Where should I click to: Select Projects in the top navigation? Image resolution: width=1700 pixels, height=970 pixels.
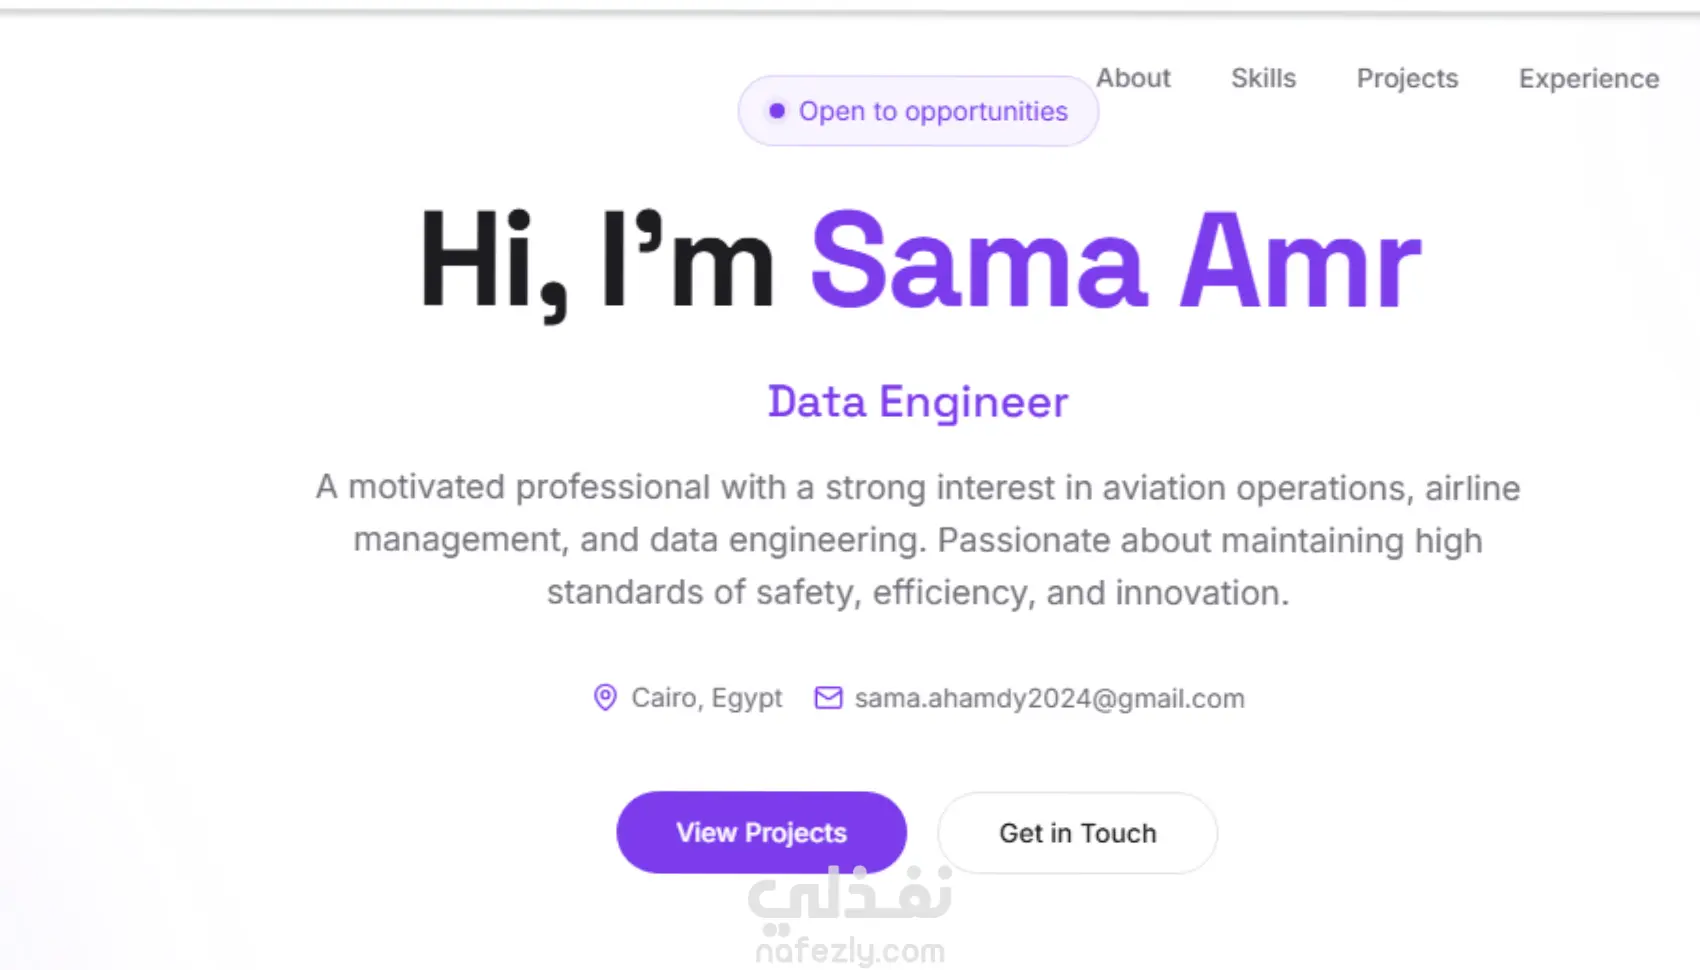pyautogui.click(x=1407, y=78)
